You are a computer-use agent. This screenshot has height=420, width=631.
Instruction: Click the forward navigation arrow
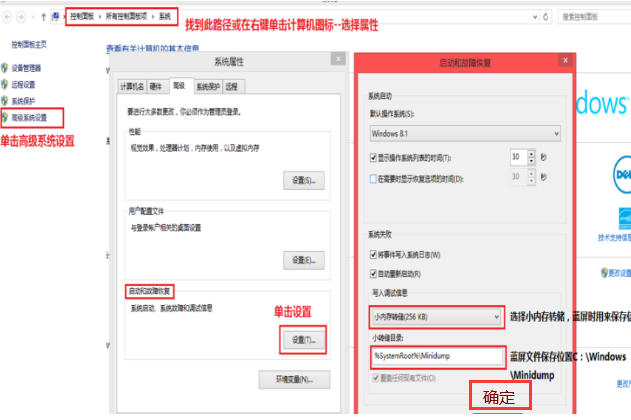(21, 17)
